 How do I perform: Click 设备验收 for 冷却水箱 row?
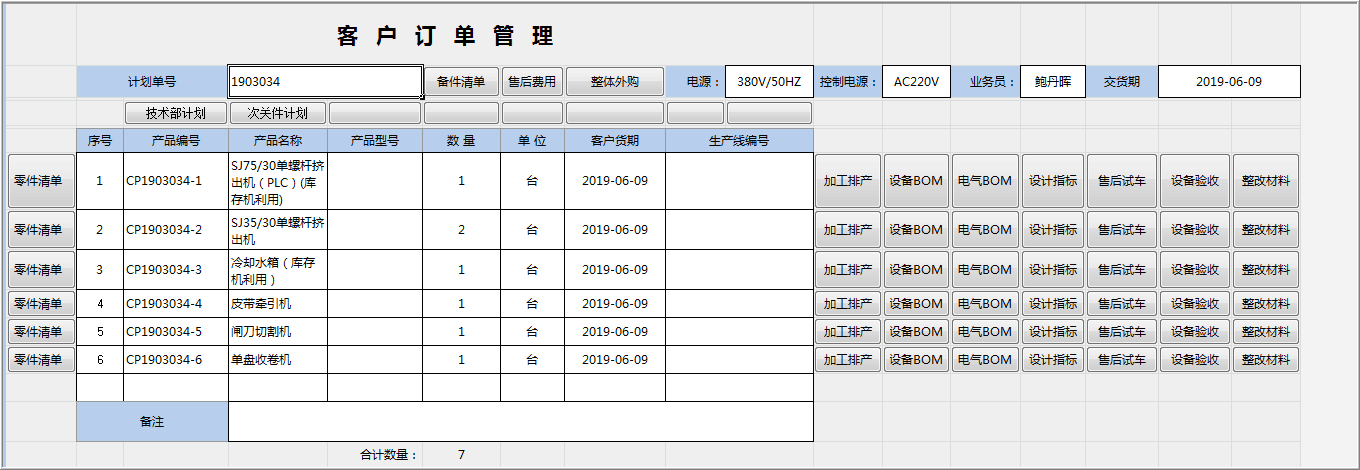[x=1195, y=270]
